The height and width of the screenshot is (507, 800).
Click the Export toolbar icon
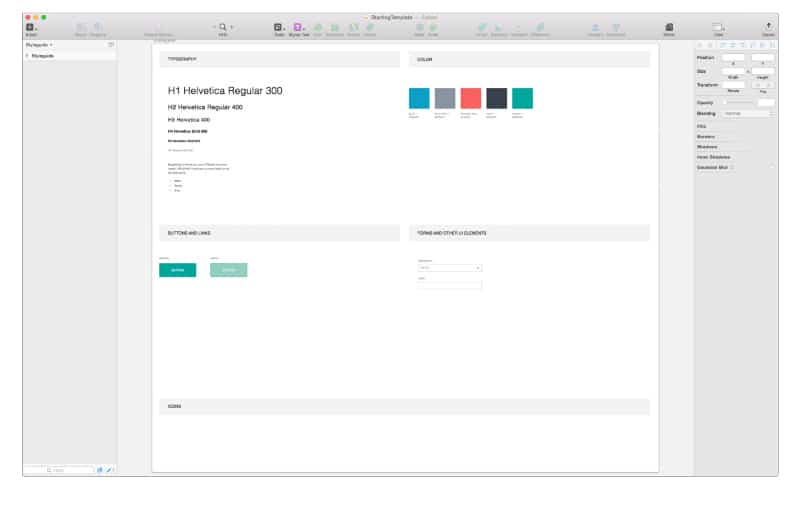[x=768, y=28]
